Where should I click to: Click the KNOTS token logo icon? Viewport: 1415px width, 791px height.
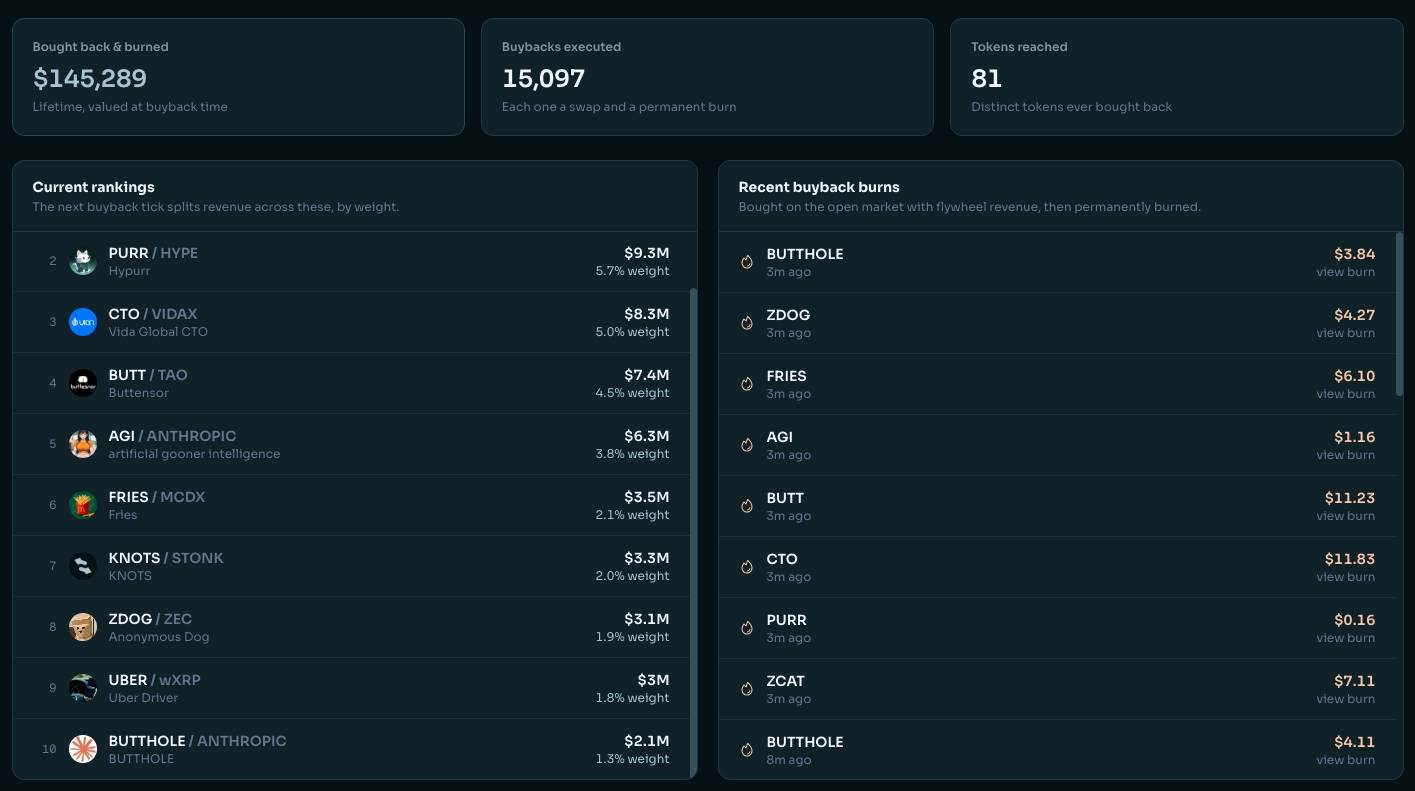pos(83,566)
